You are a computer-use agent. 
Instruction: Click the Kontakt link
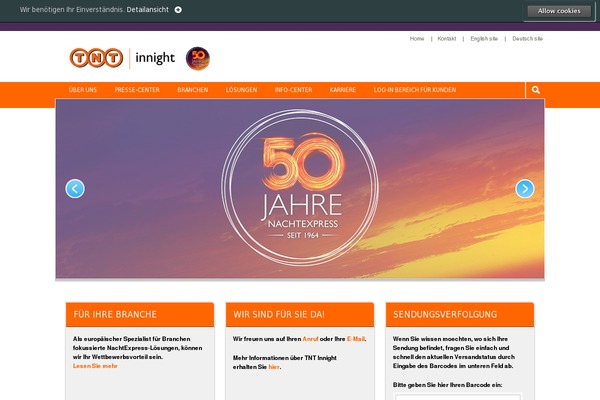tap(447, 39)
